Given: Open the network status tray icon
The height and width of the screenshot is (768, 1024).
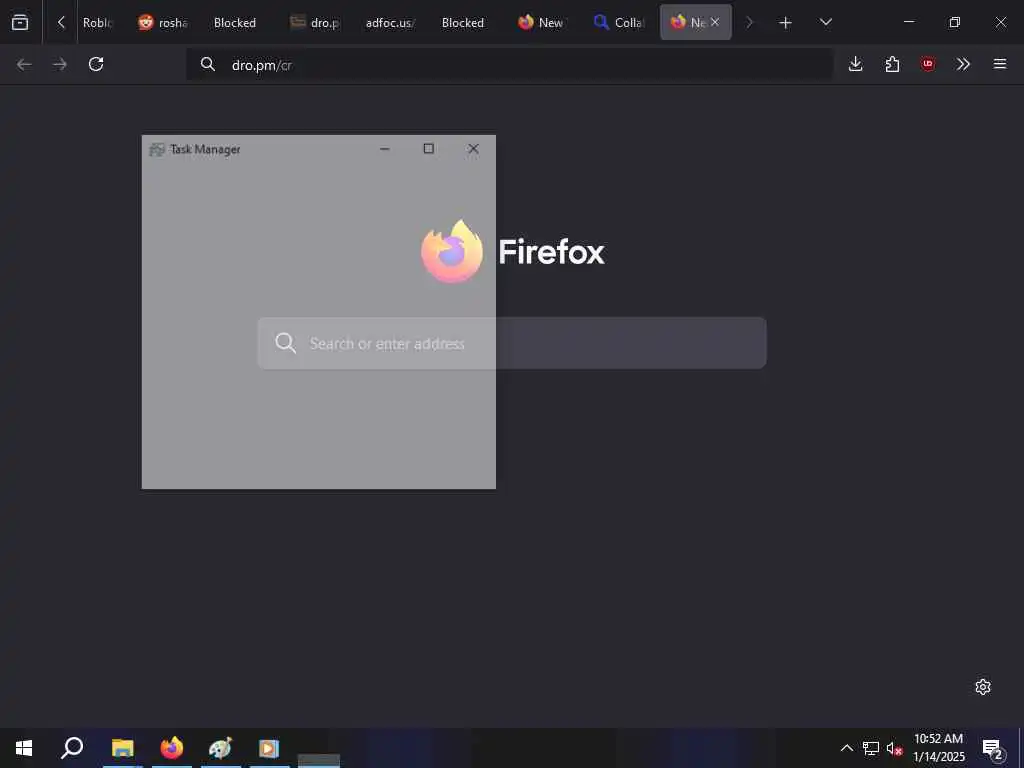Looking at the screenshot, I should pos(871,748).
